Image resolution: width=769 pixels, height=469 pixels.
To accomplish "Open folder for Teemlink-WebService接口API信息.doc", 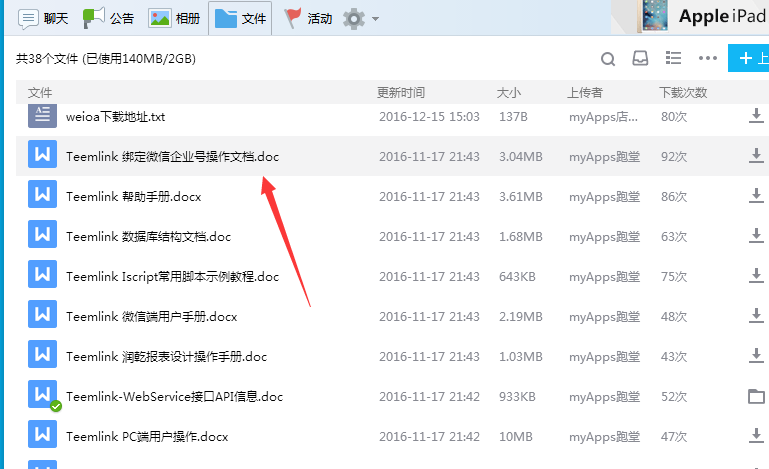I will pyautogui.click(x=756, y=396).
